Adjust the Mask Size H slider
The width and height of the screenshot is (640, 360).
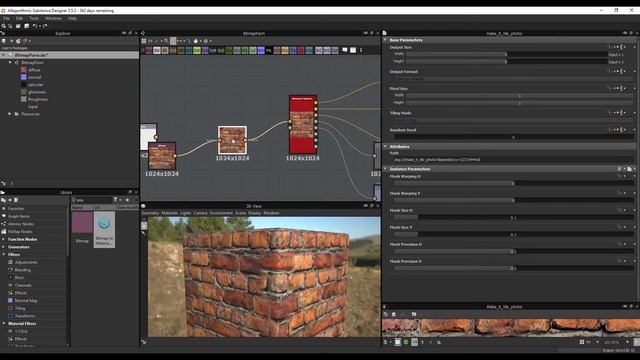point(513,218)
